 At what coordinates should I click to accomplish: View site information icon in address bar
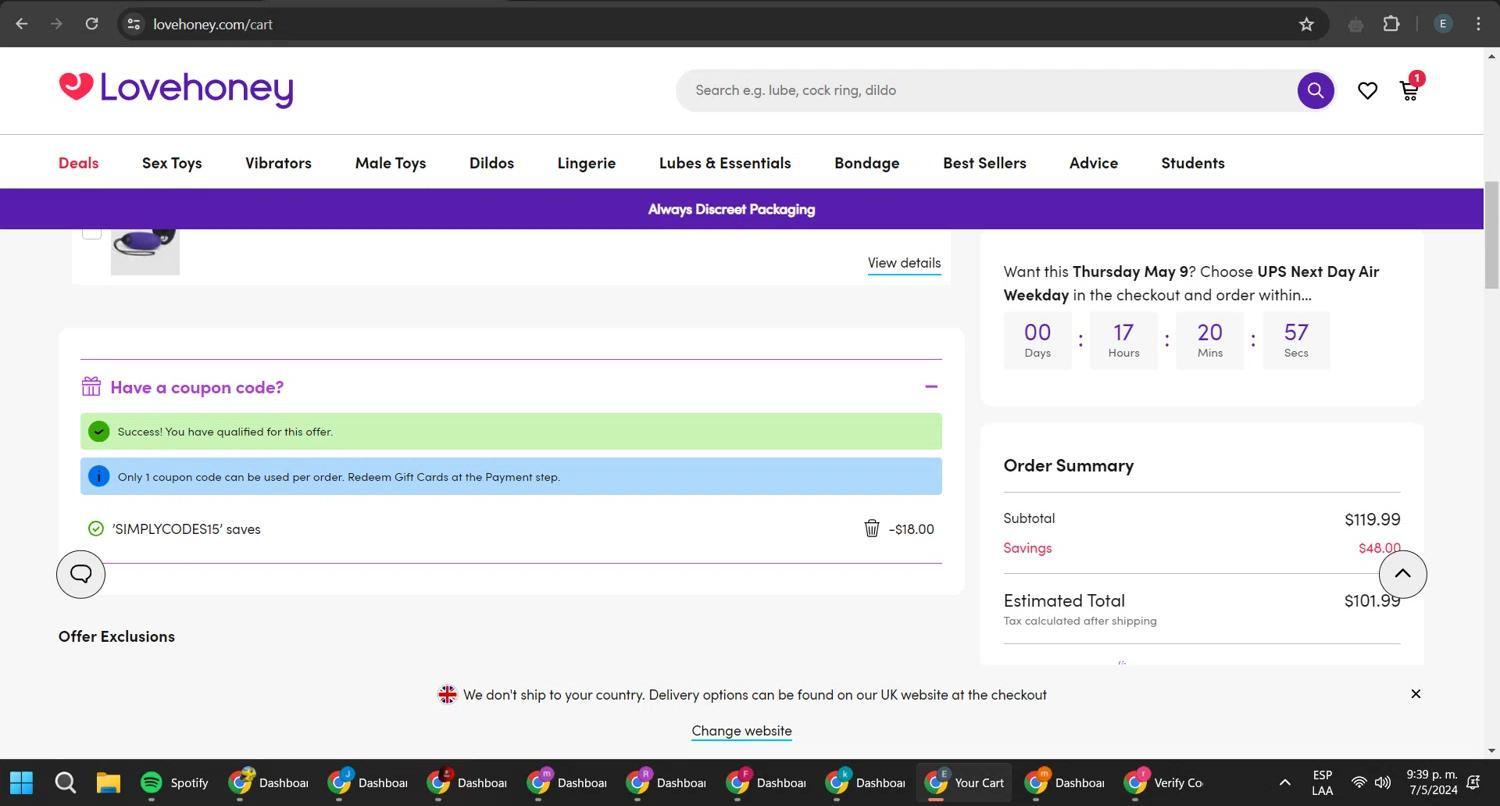point(133,24)
